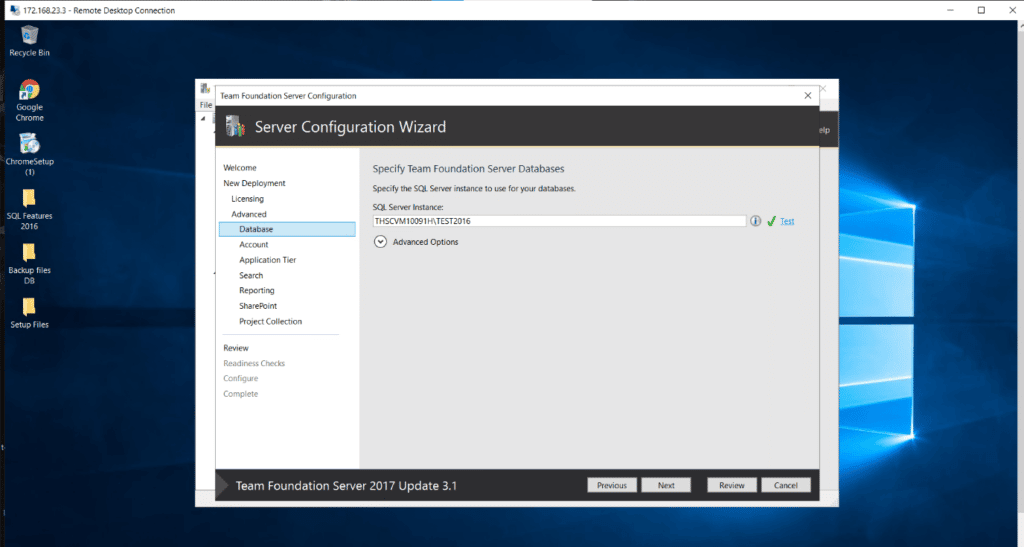Click the info icon beside SQL Server Instance
The height and width of the screenshot is (547, 1024).
coord(755,221)
